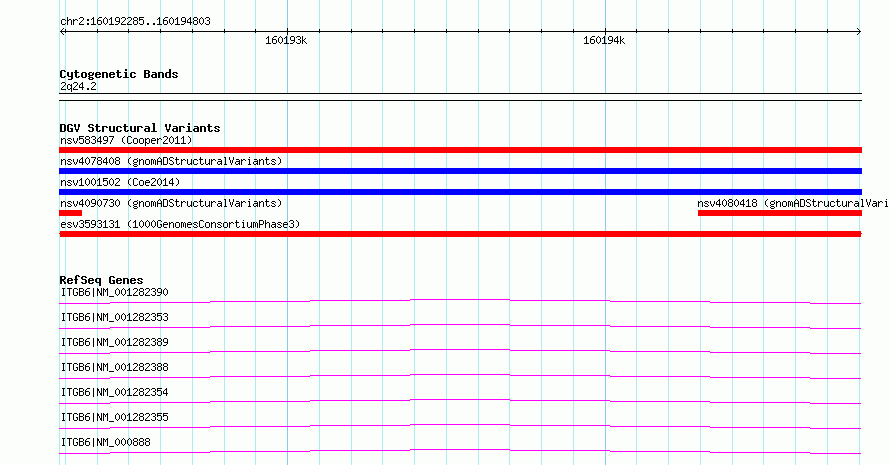890x465 pixels.
Task: Click the magenta intron line of NM_001282390
Action: (x=460, y=299)
